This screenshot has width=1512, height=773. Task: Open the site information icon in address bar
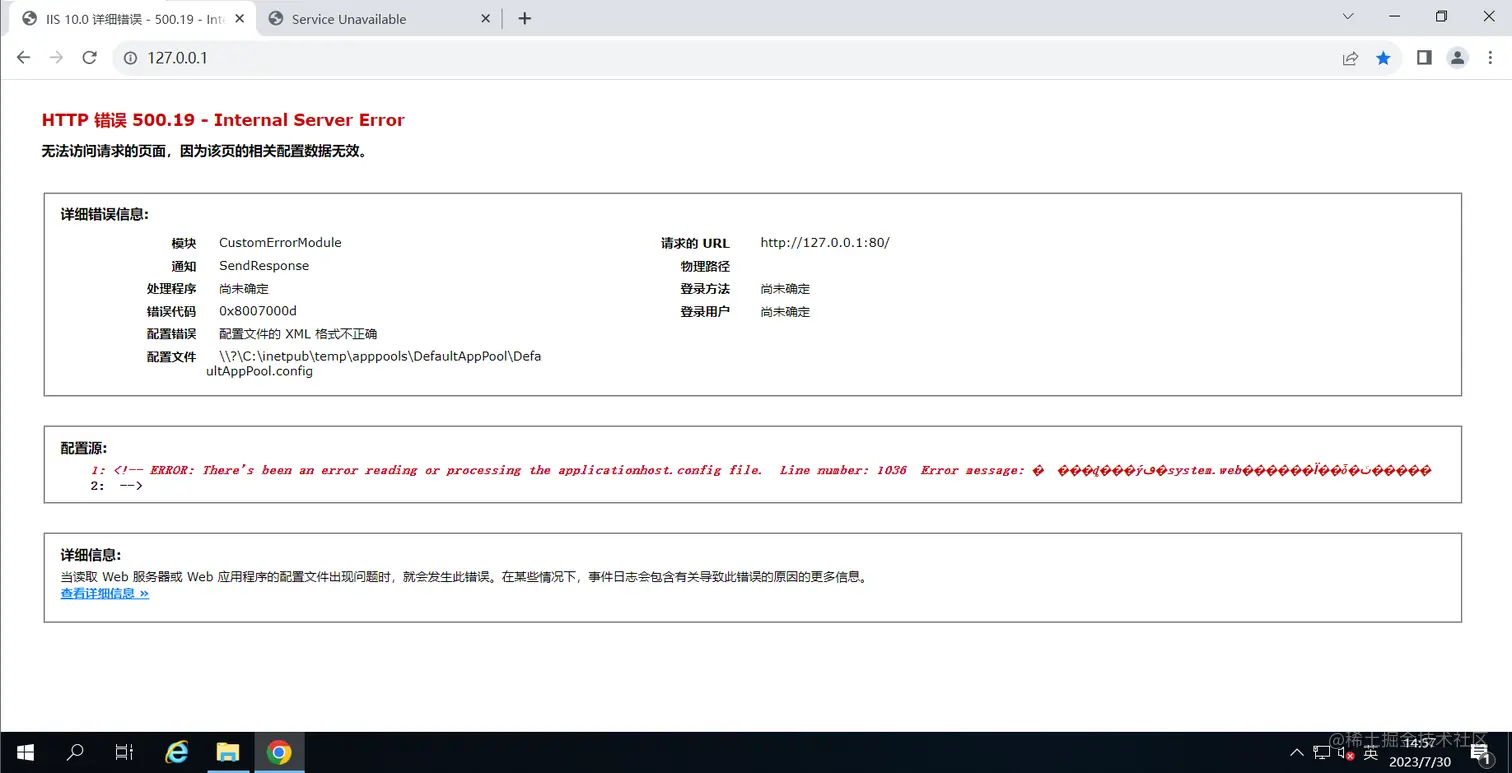pyautogui.click(x=130, y=58)
